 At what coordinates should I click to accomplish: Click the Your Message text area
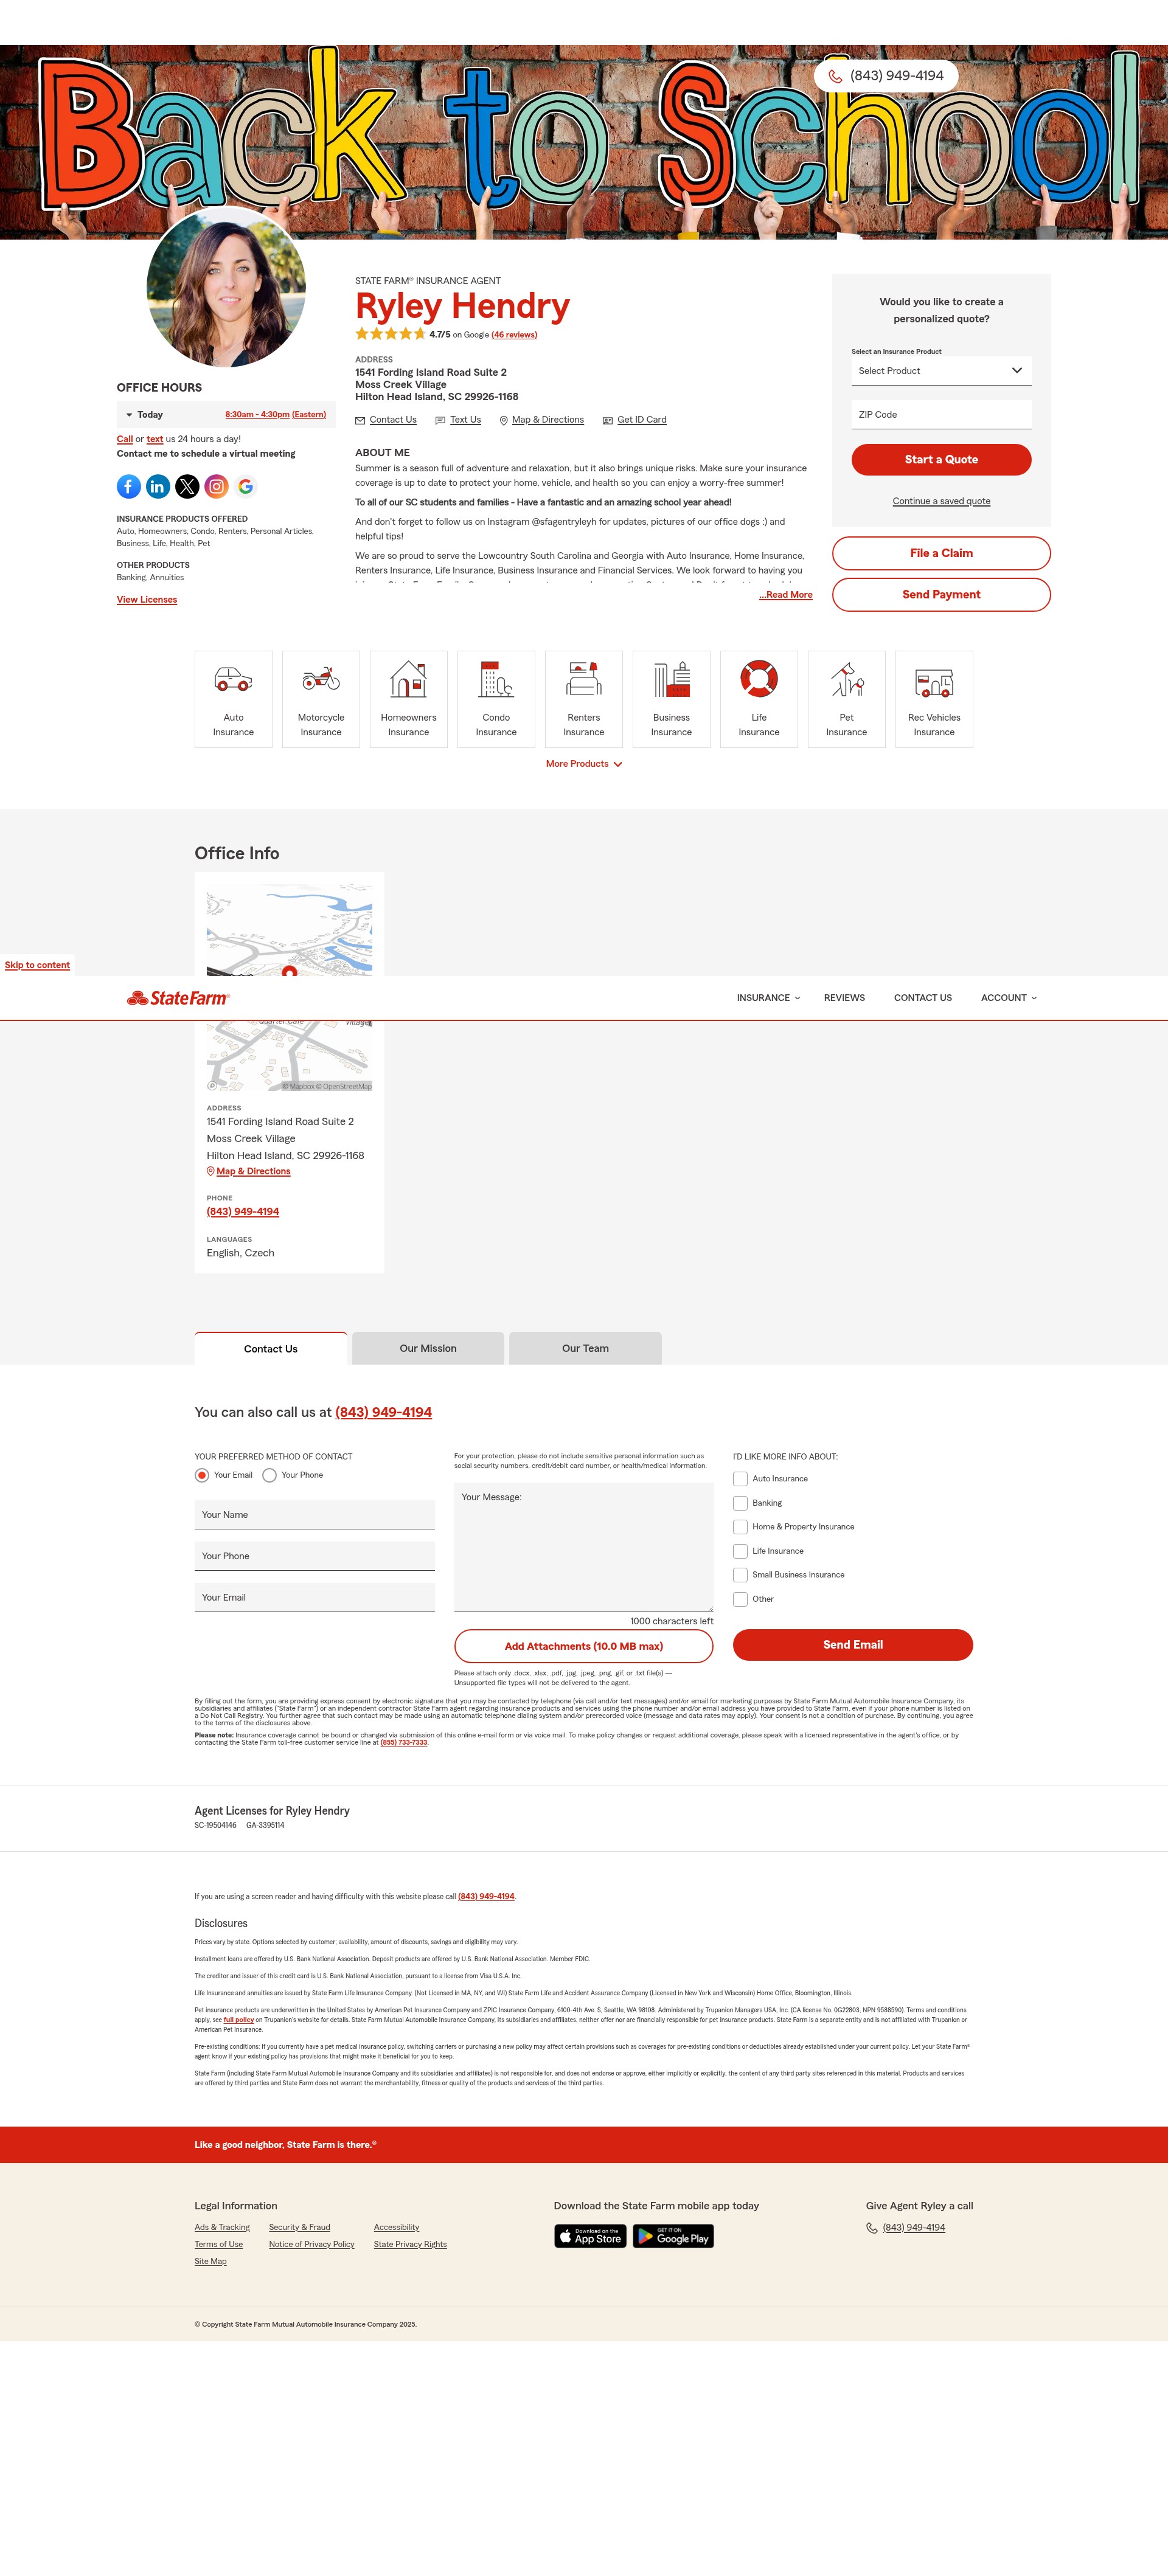[584, 1547]
